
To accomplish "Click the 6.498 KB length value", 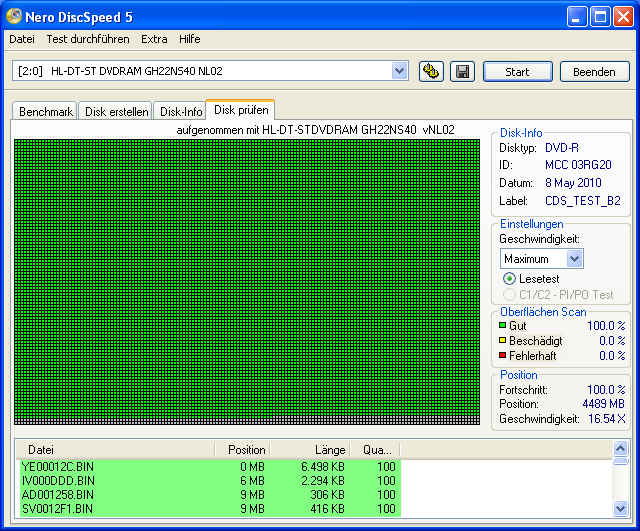I will [x=323, y=467].
